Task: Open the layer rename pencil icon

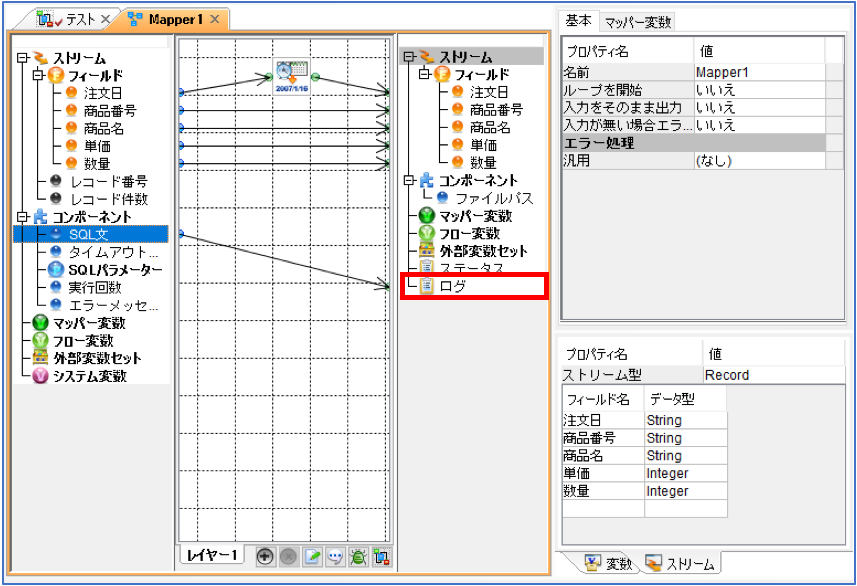Action: tap(312, 556)
